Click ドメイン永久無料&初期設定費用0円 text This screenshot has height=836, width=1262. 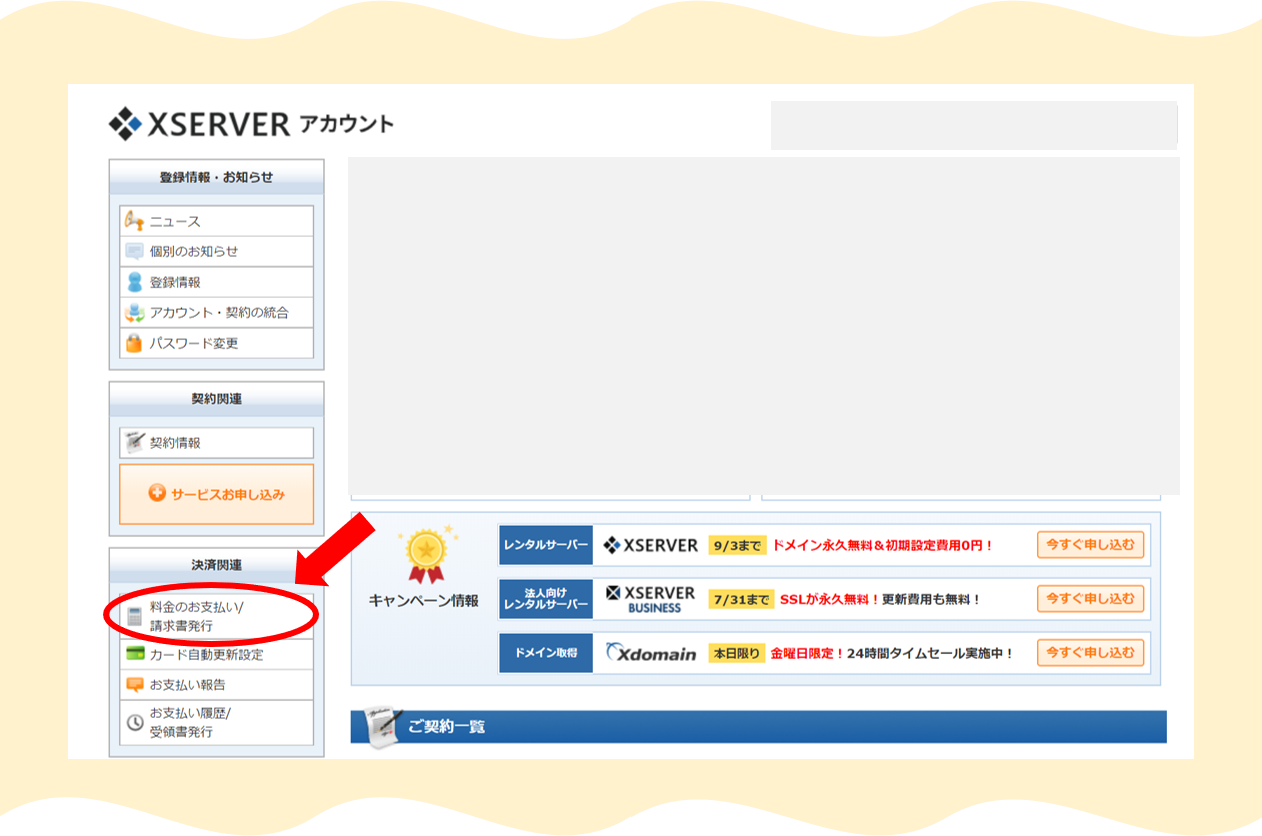tap(883, 546)
